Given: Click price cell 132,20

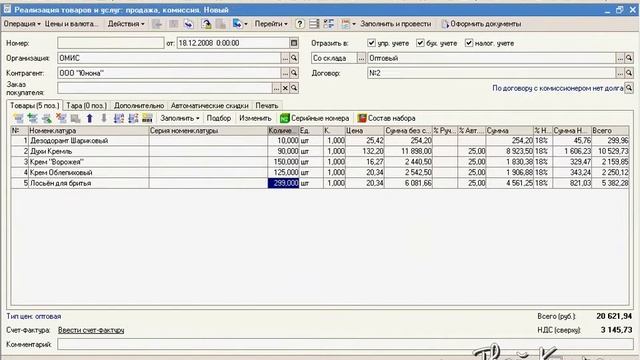Looking at the screenshot, I should pos(364,151).
